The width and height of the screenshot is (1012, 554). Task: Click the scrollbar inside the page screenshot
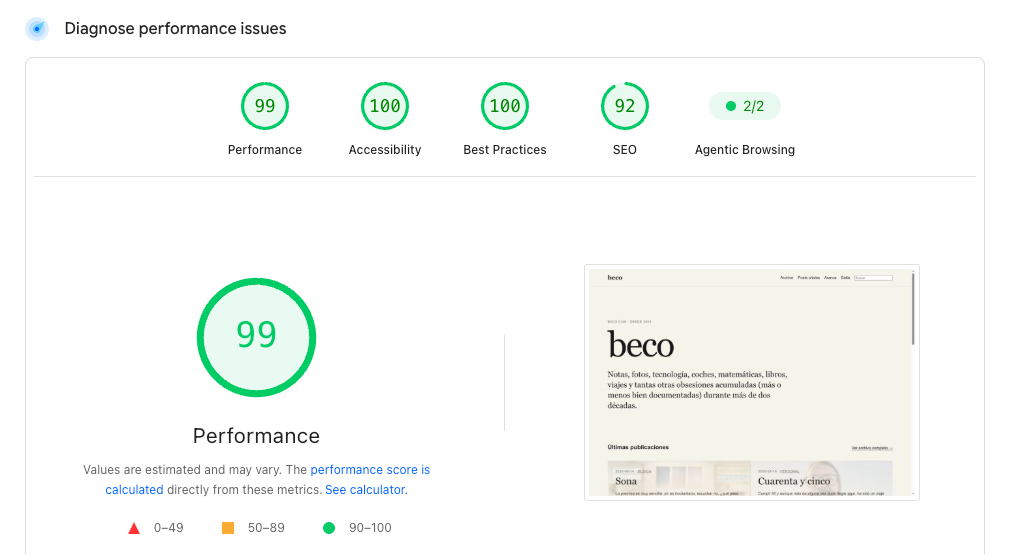(x=913, y=309)
